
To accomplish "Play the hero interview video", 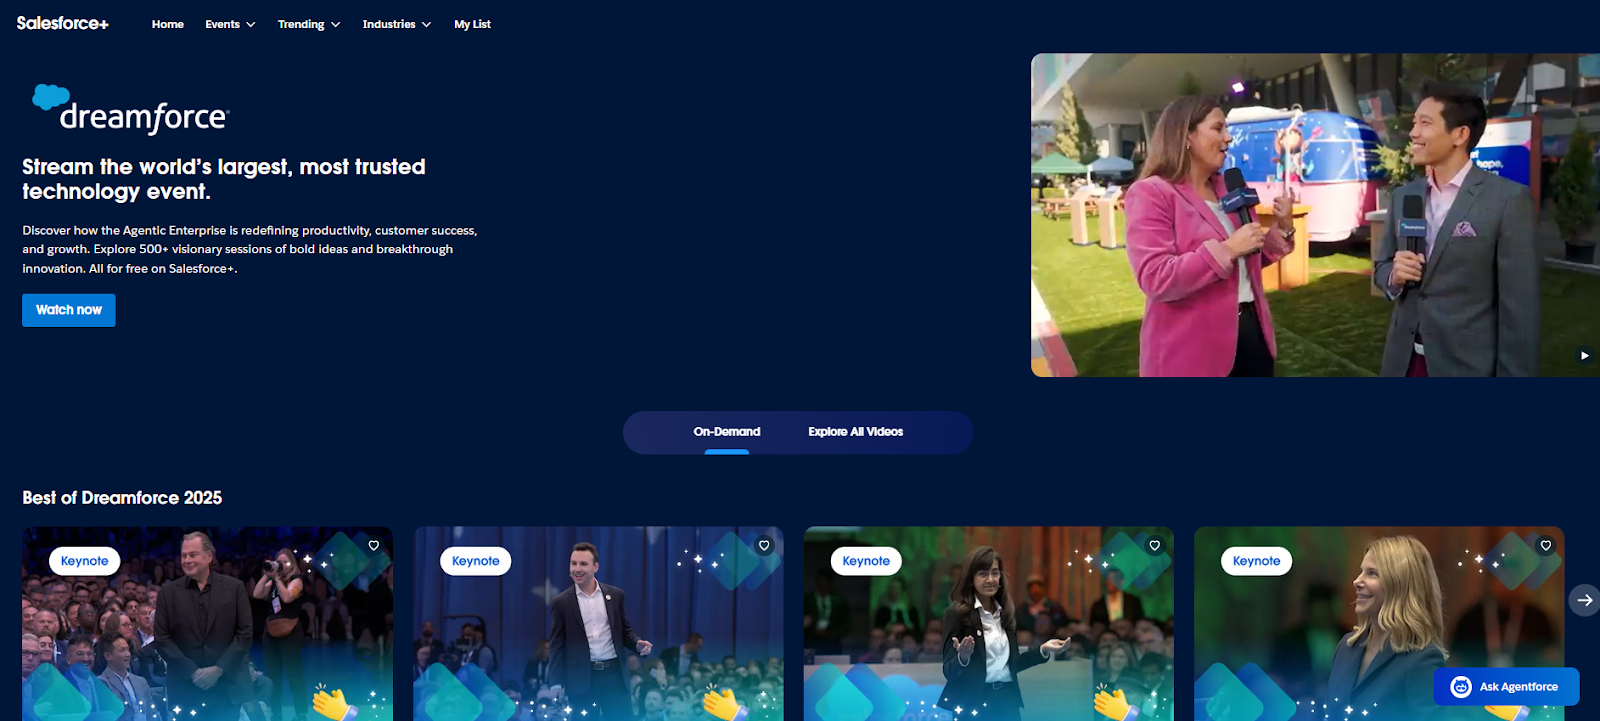I will pyautogui.click(x=1584, y=355).
